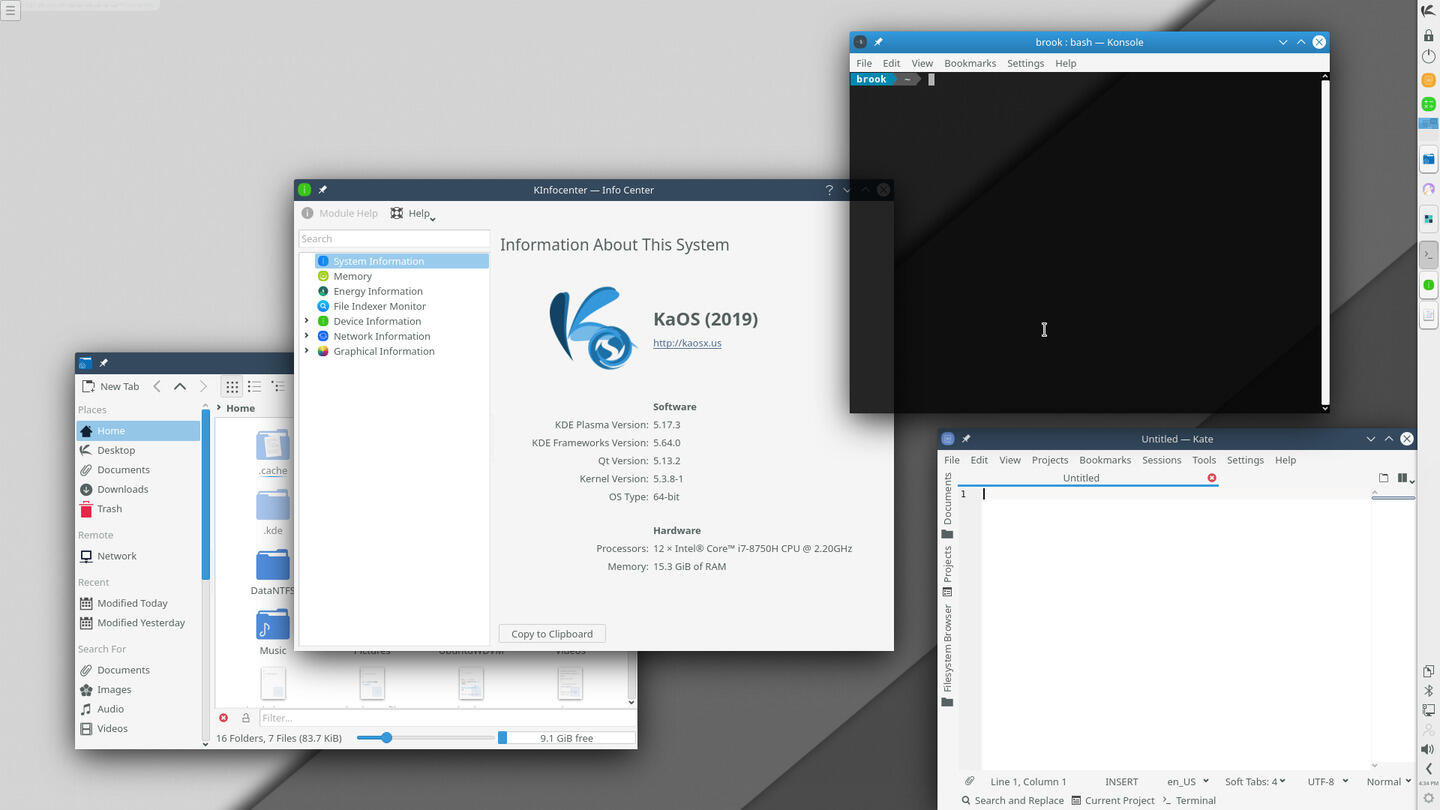The width and height of the screenshot is (1440, 810).
Task: Open the Projects side panel in Kate
Action: pos(948,571)
